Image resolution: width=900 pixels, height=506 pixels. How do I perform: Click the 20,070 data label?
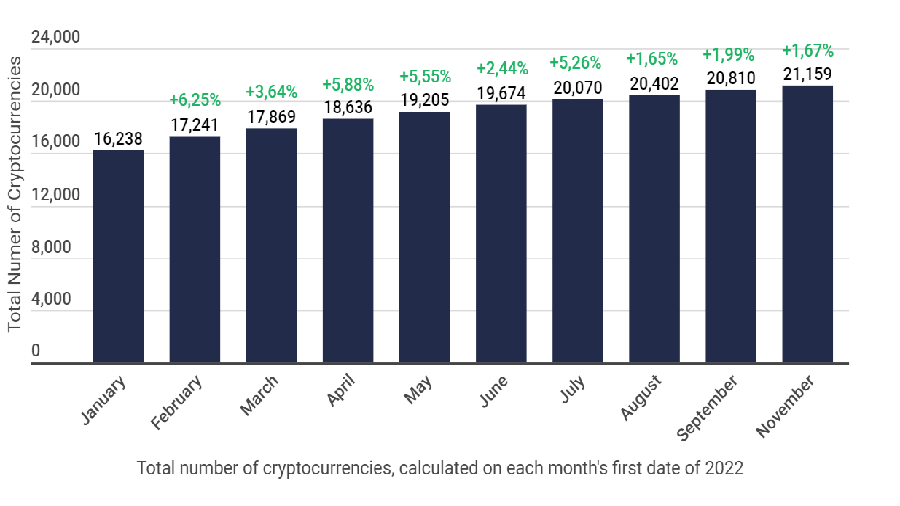point(578,88)
